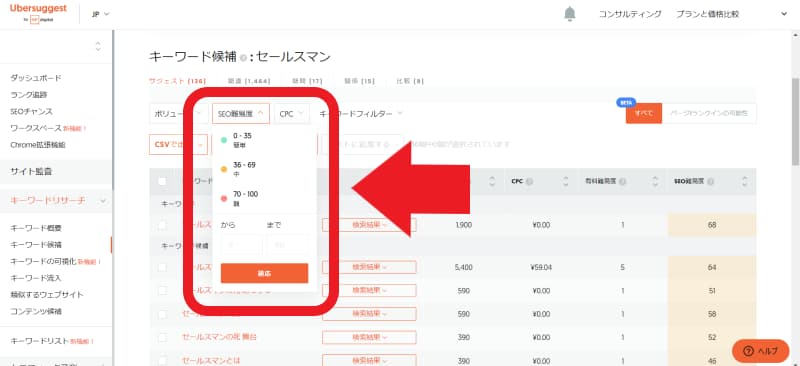The image size is (800, 366).
Task: Open the JP language dropdown
Action: tap(101, 14)
